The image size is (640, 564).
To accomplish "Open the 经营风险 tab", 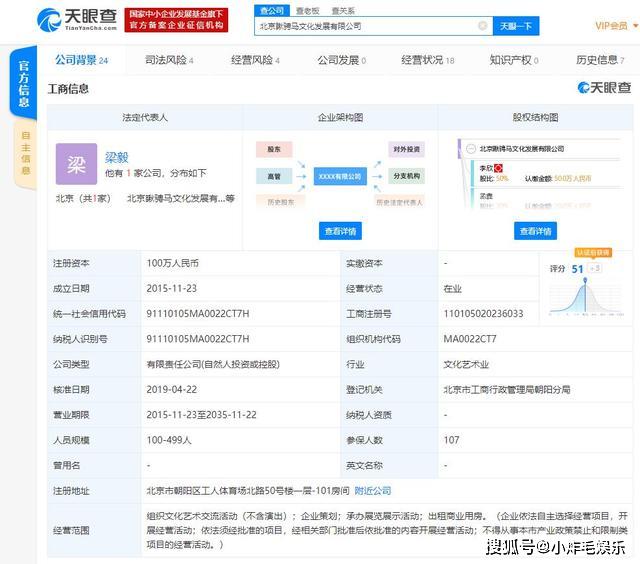I will 255,60.
